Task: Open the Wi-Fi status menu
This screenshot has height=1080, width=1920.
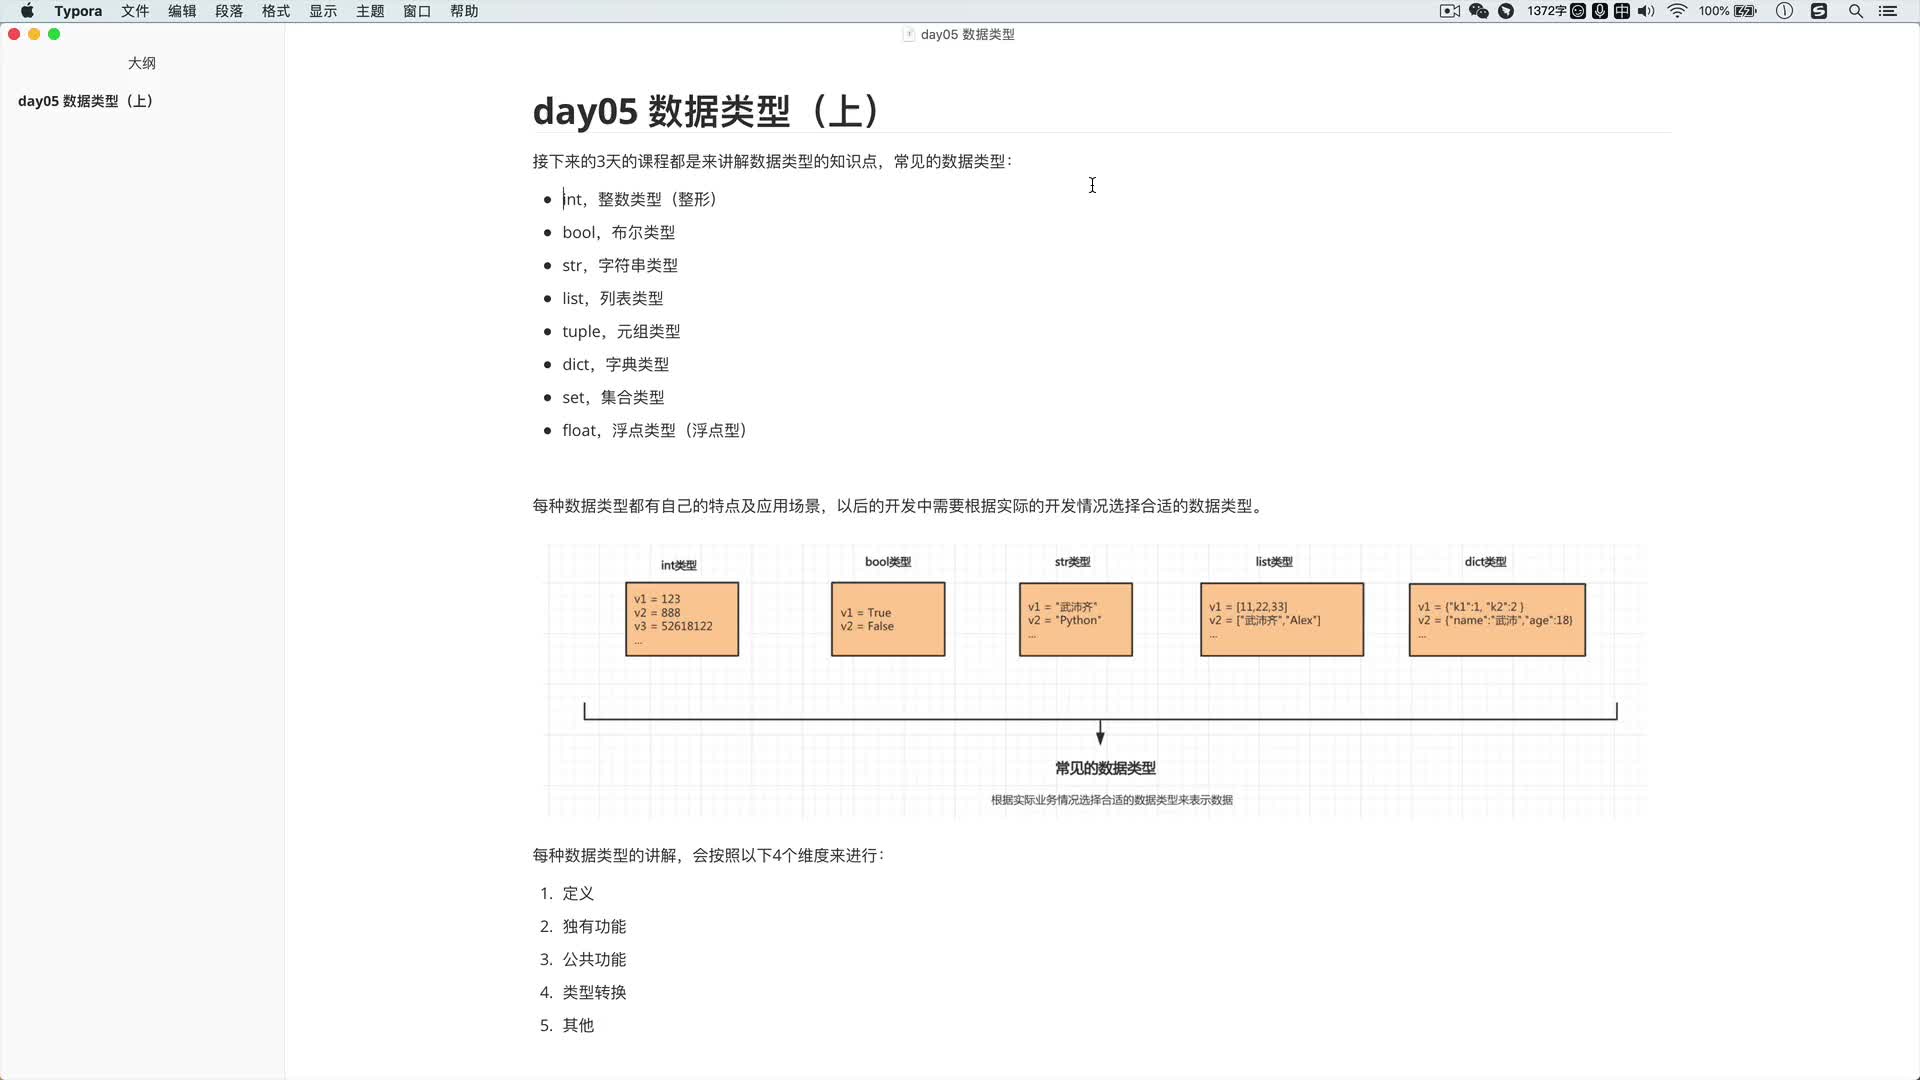Action: pos(1678,11)
